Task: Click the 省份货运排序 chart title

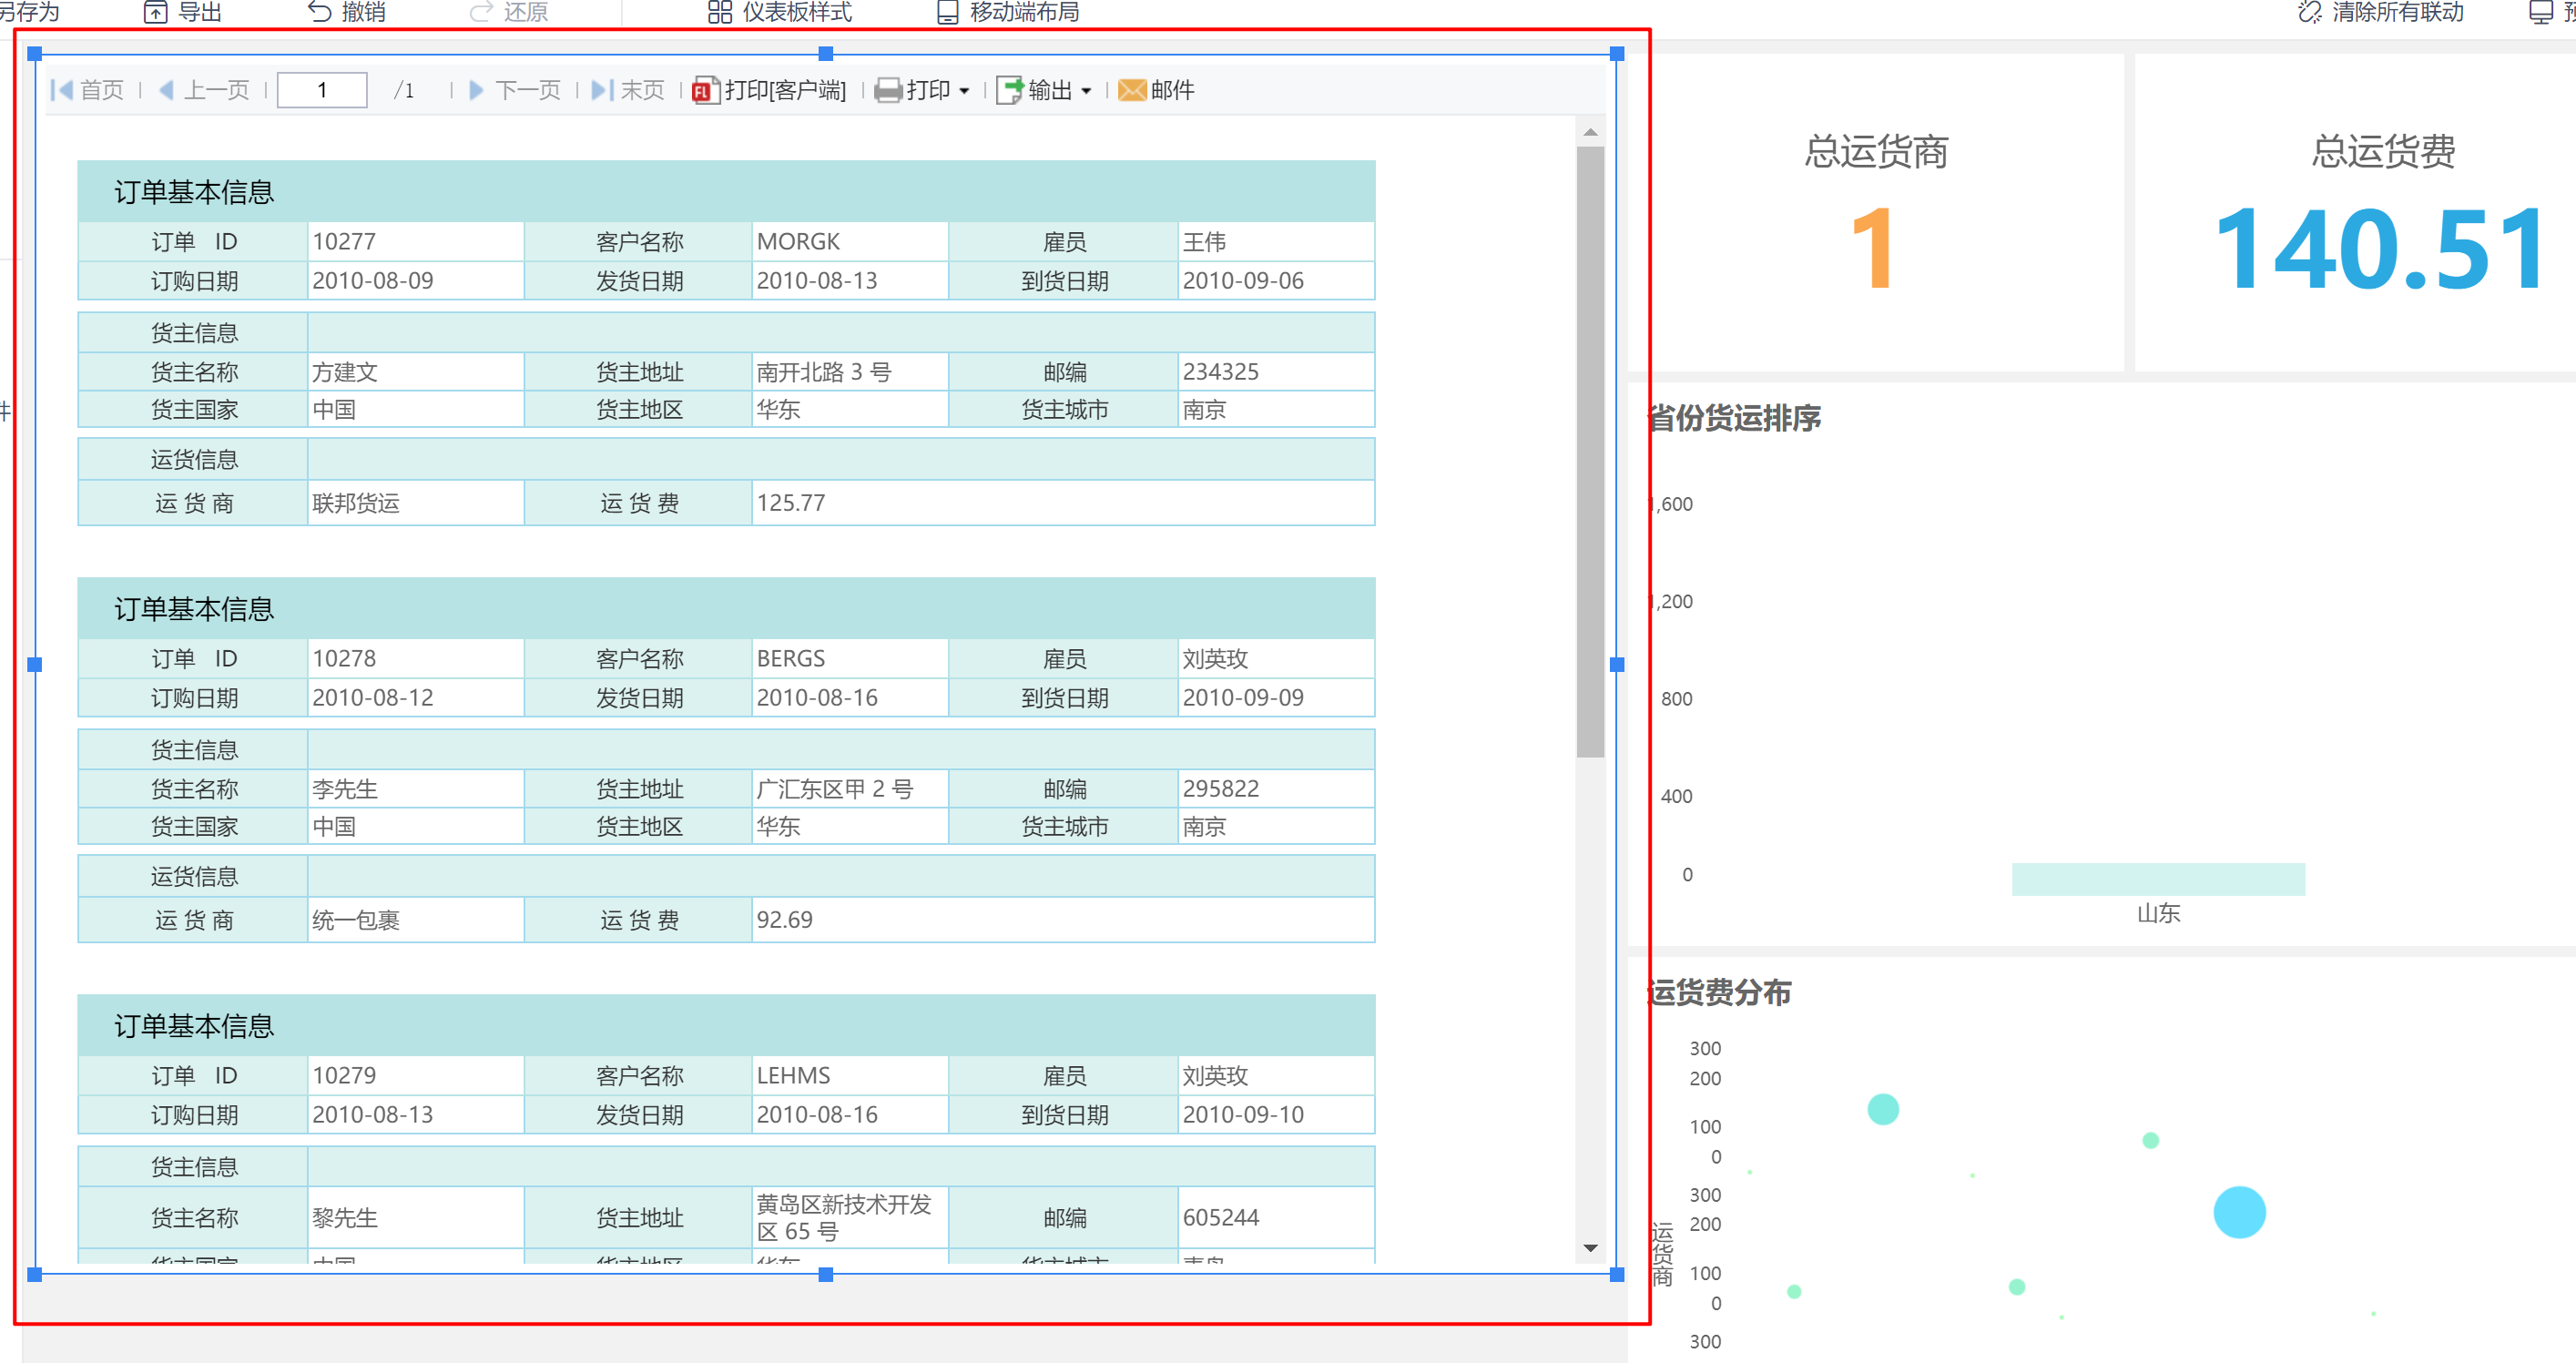Action: coord(1734,418)
